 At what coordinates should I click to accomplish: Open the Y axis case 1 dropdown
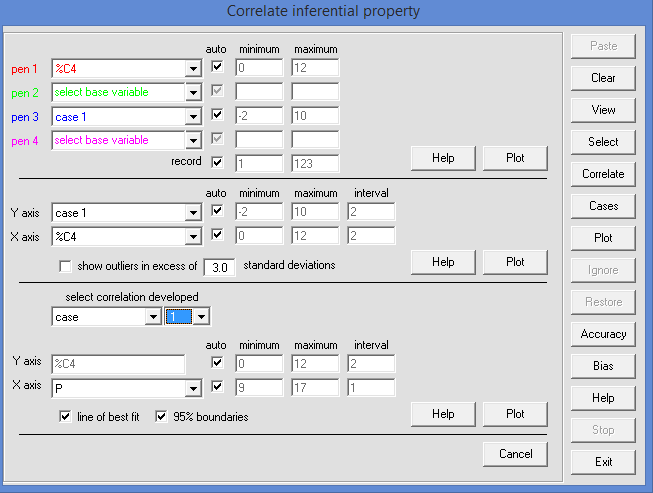(x=193, y=212)
